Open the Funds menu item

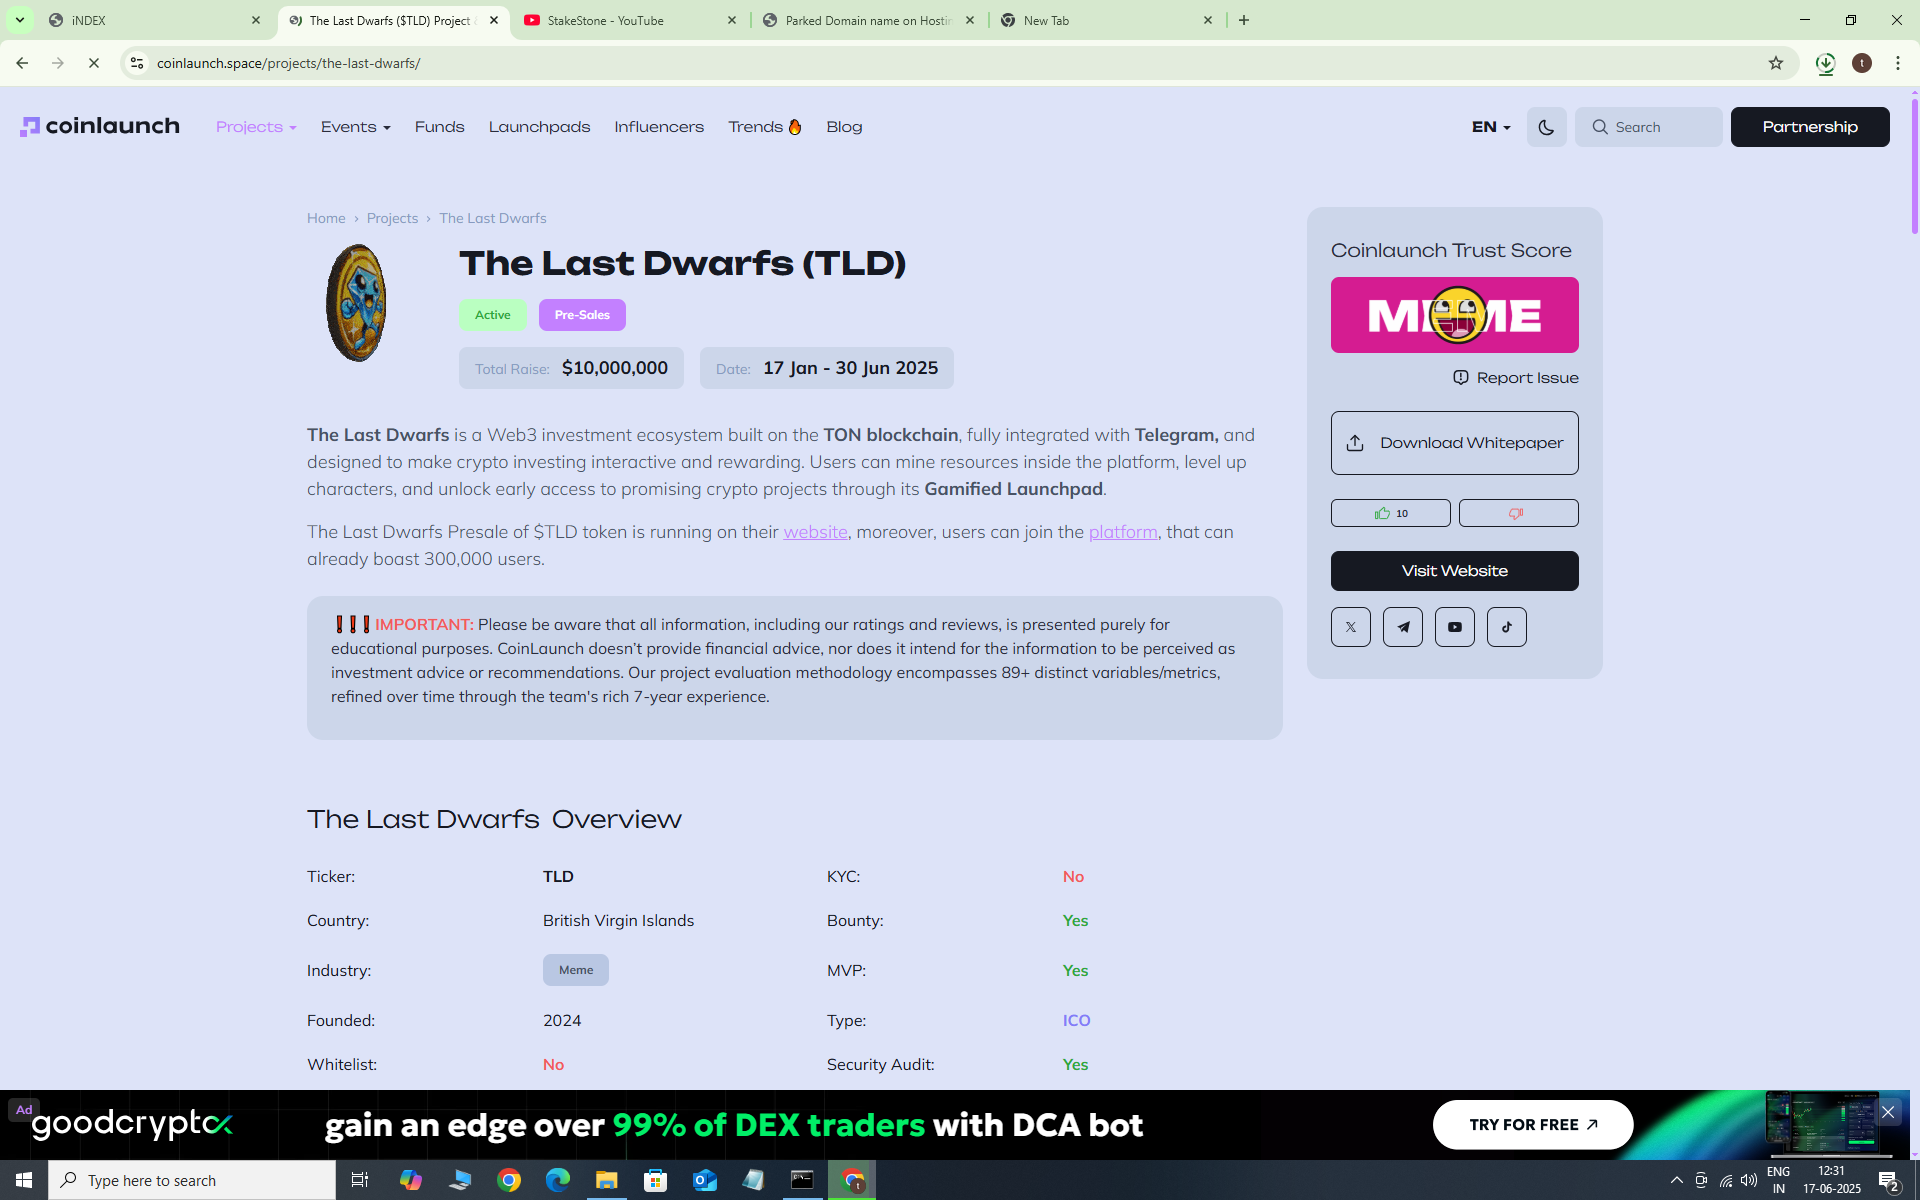(x=439, y=127)
